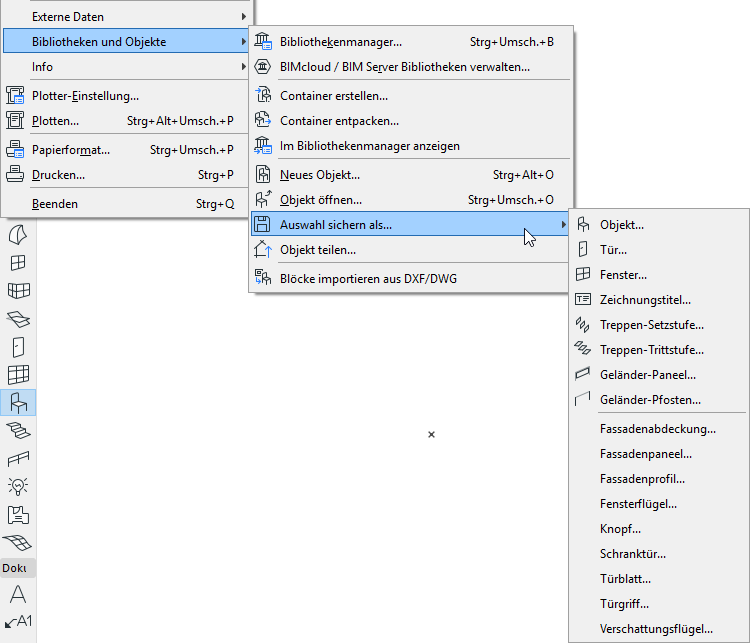The image size is (750, 643).
Task: Click the Im Bibliothekenmanager anzeigen icon
Action: pos(263,145)
